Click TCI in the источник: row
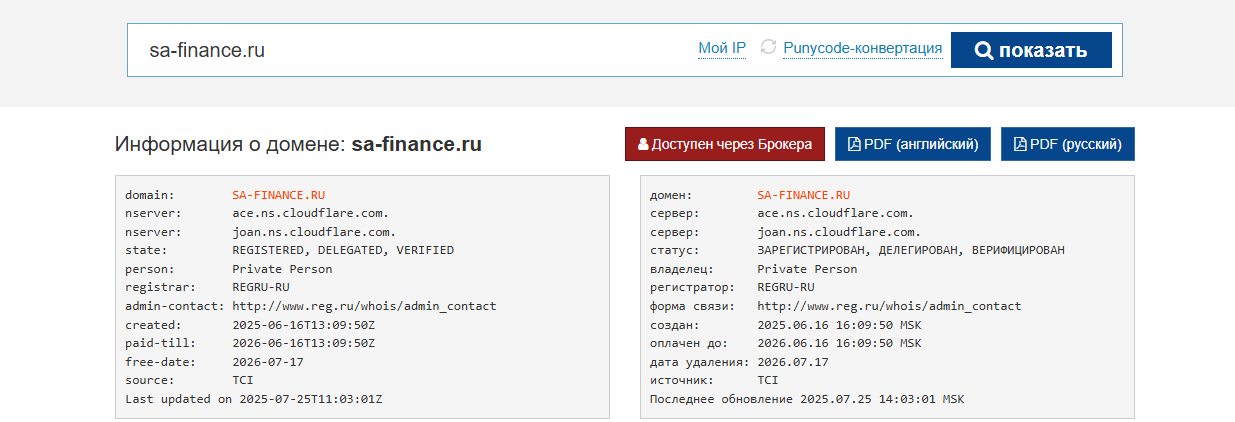This screenshot has height=422, width=1235. (x=768, y=380)
